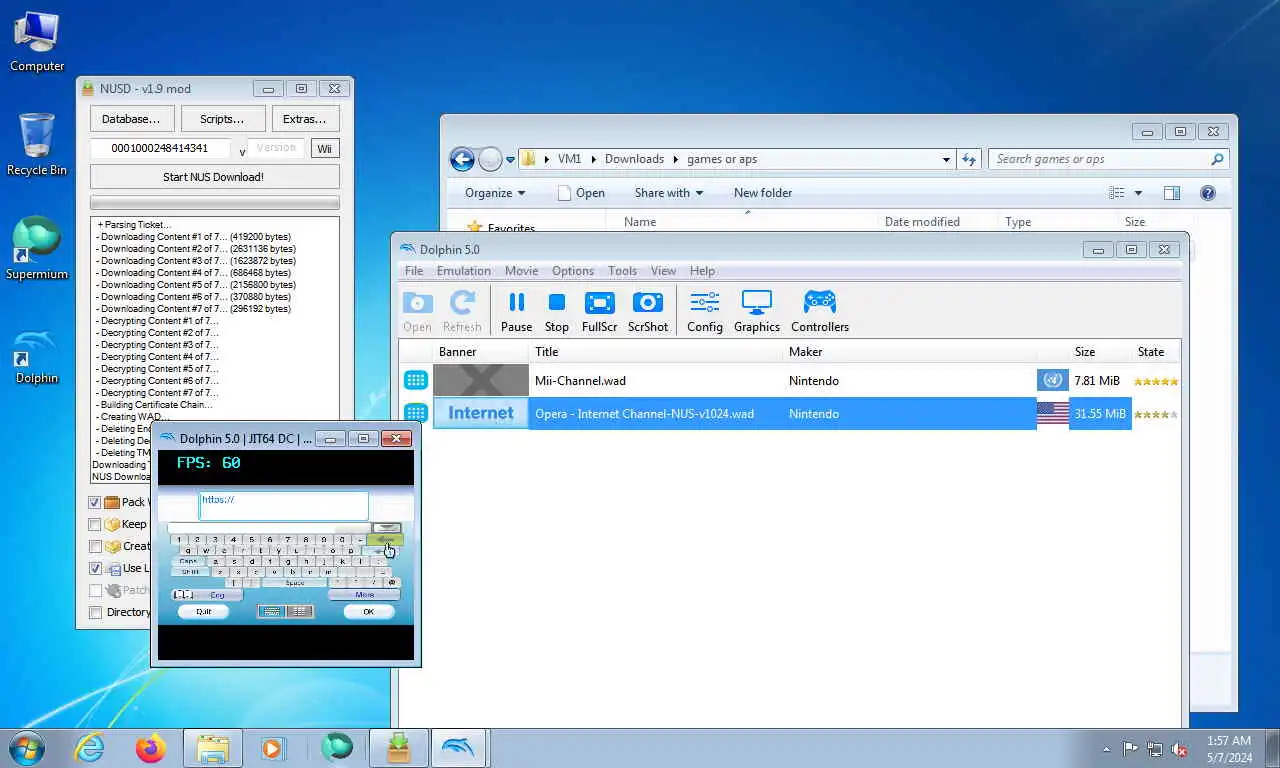Toggle the Create checkbox in NUSD

point(95,547)
